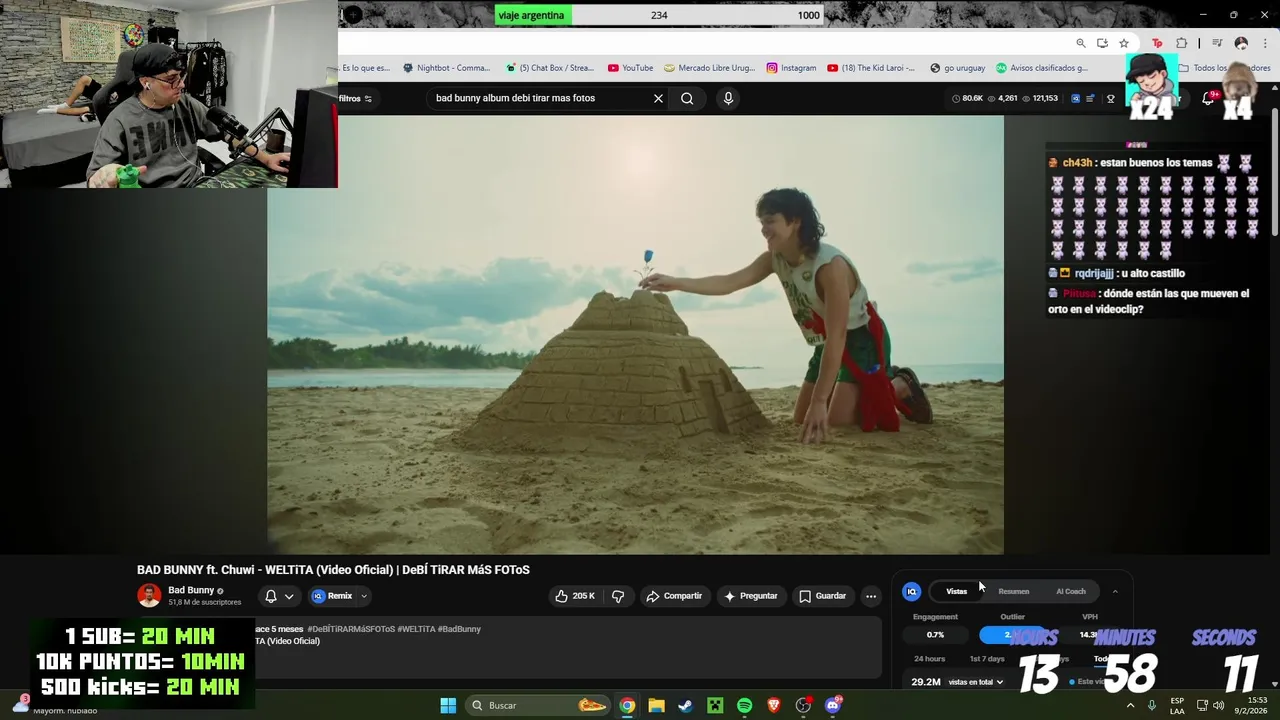The width and height of the screenshot is (1280, 720).
Task: Open the filtros filter options
Action: tap(355, 98)
